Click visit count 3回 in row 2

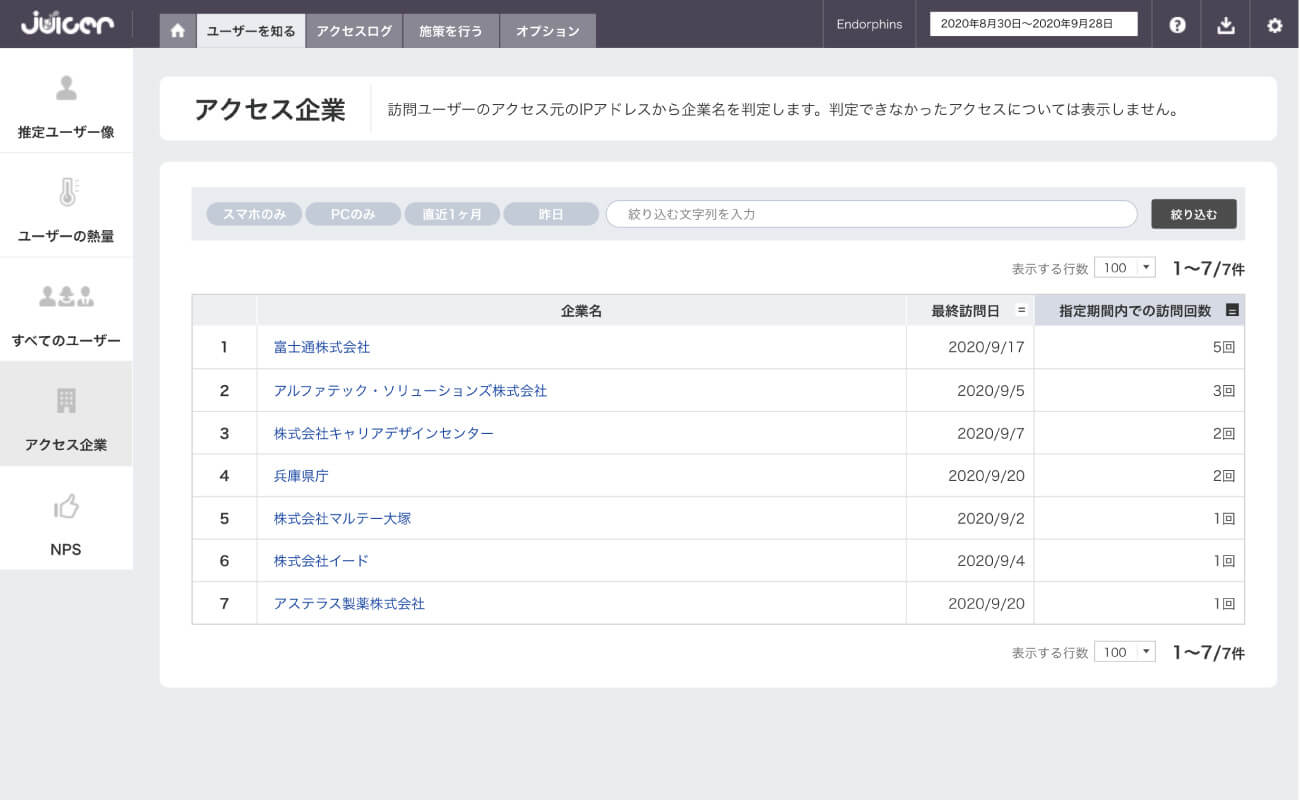[x=1224, y=391]
